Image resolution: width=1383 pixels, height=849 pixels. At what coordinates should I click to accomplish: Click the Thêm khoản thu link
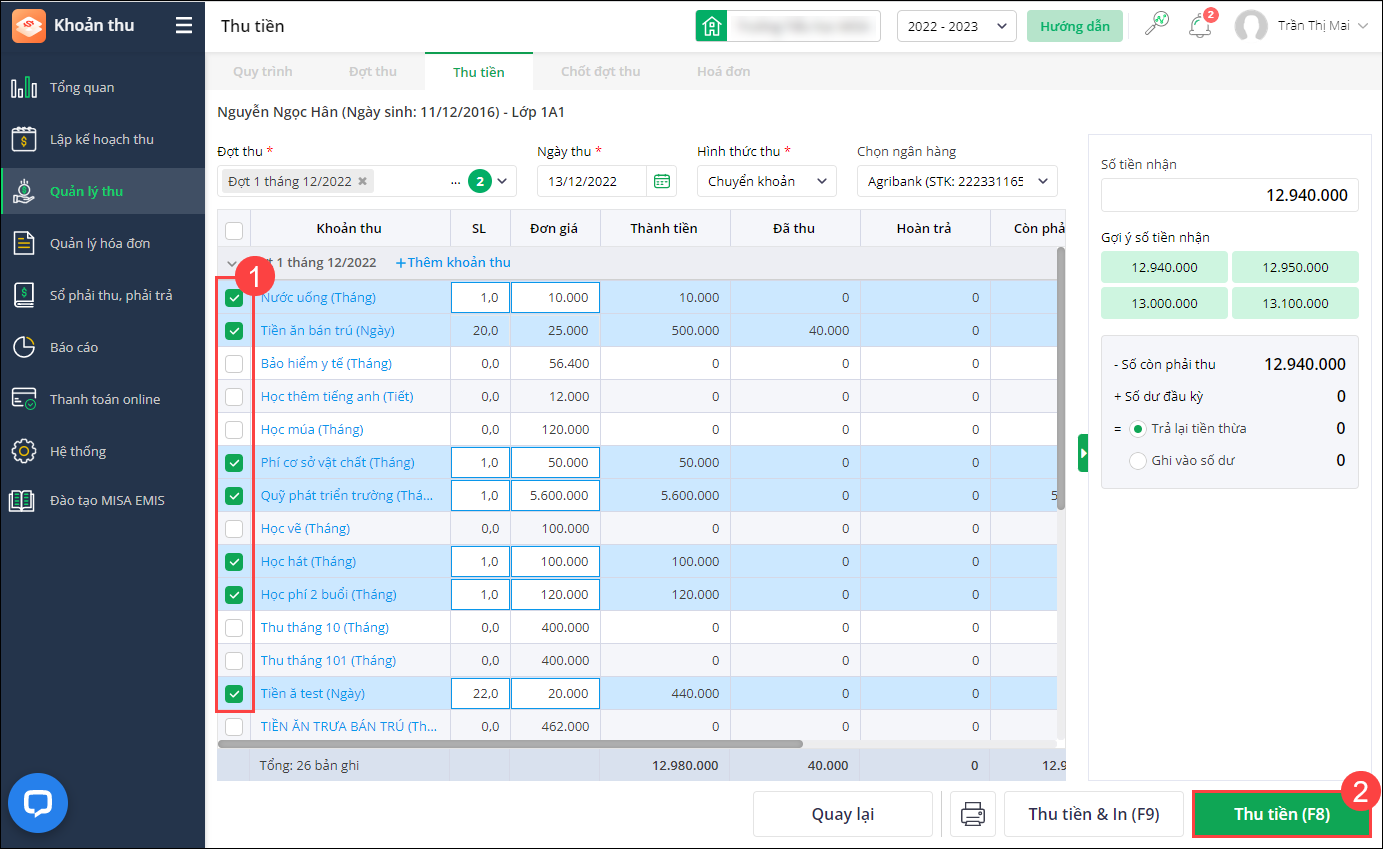tap(453, 263)
